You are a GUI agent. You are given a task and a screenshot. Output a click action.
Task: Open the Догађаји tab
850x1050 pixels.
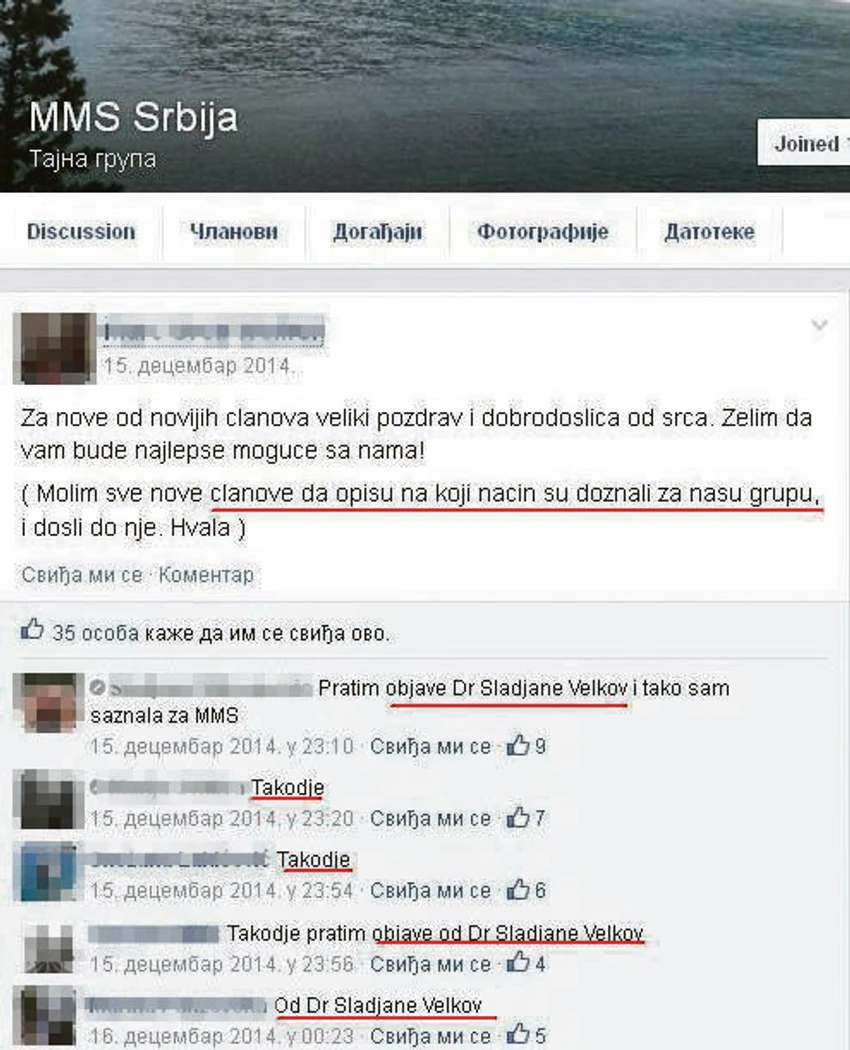378,232
